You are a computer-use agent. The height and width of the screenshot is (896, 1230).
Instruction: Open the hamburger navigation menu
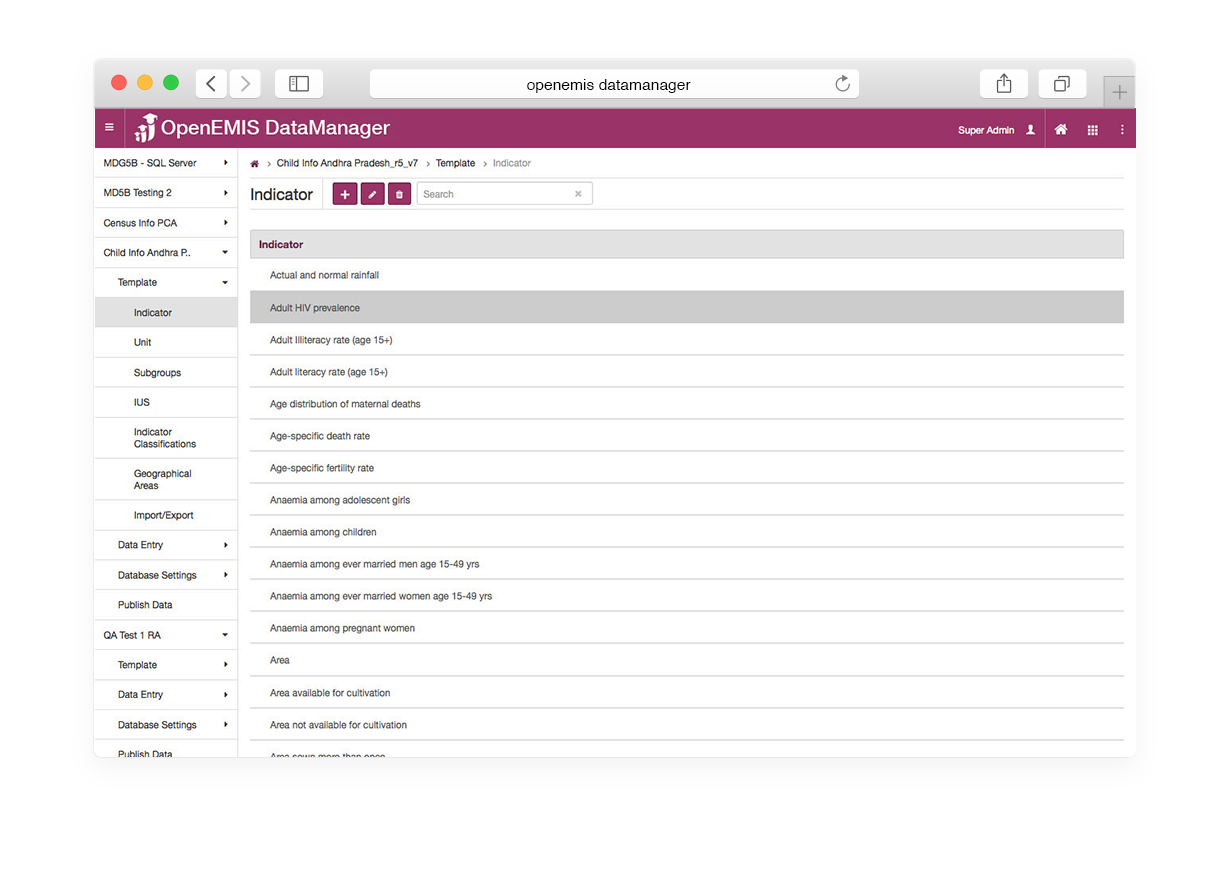[x=109, y=128]
